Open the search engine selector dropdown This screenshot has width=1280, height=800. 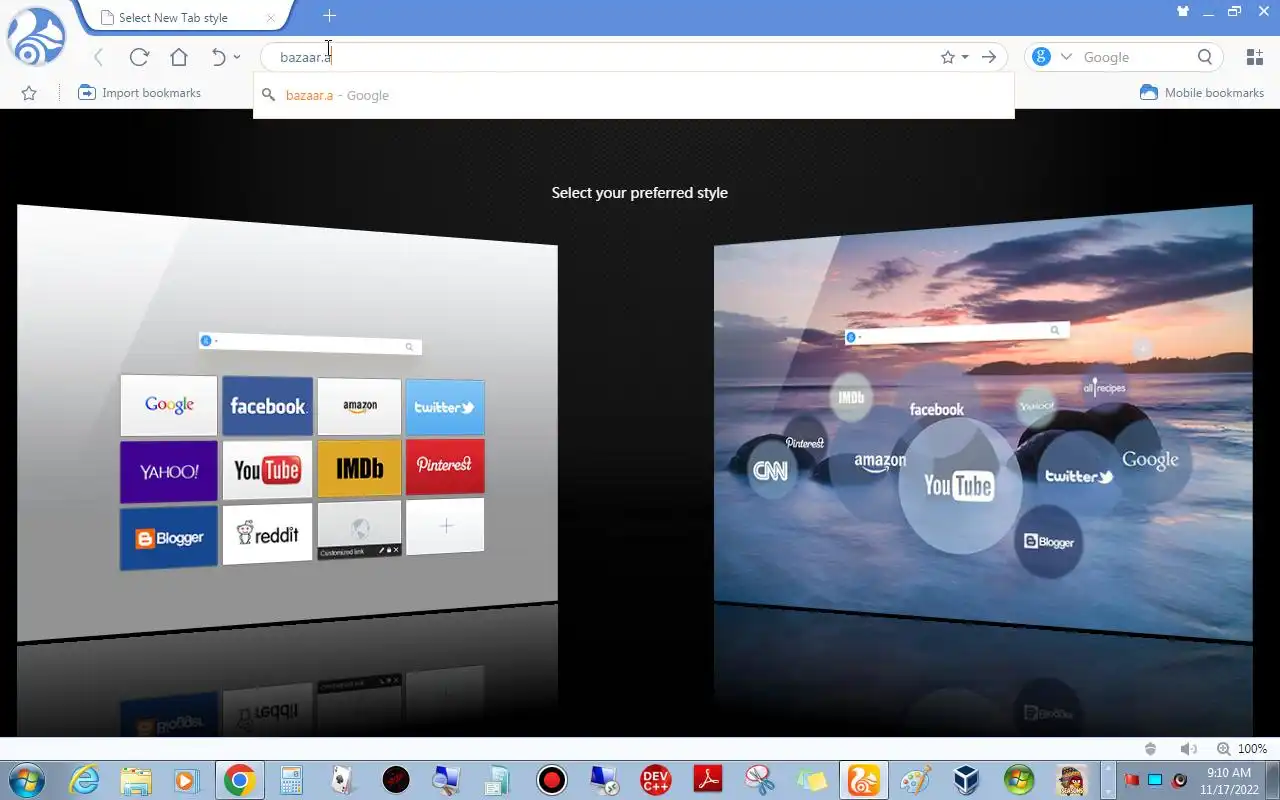pyautogui.click(x=1066, y=57)
